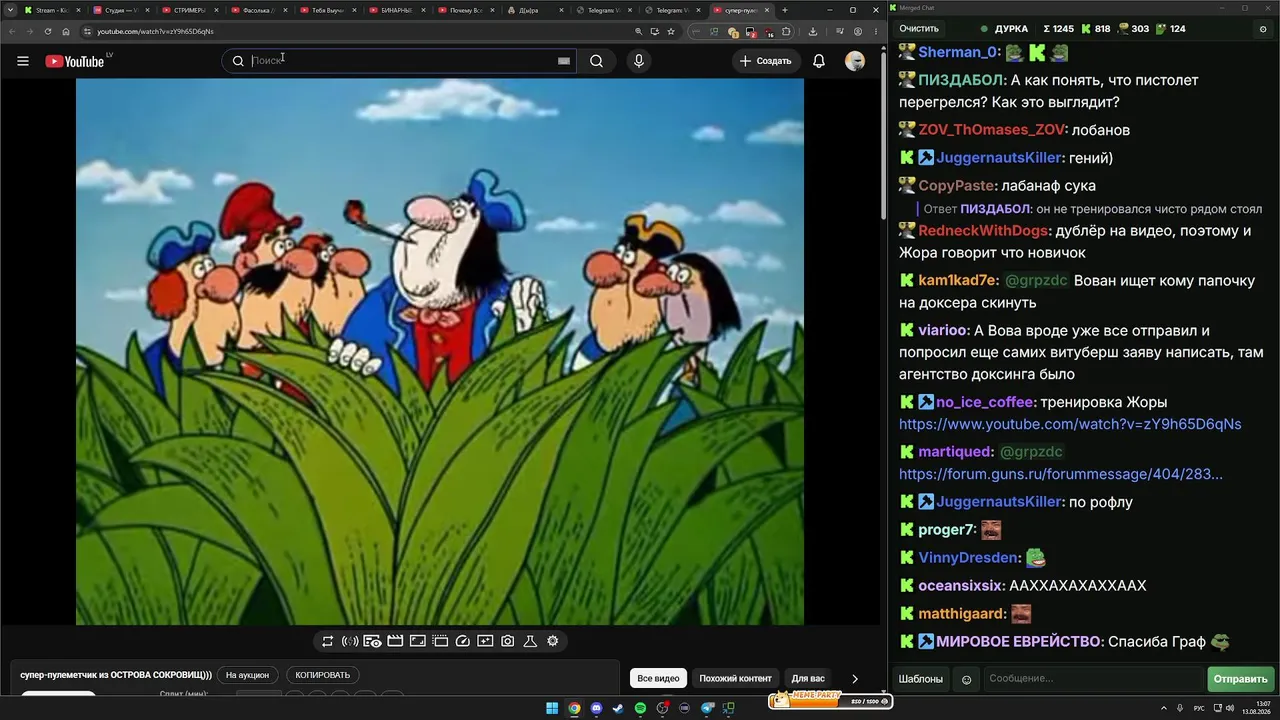1280x720 pixels.
Task: Show more chips with the right chevron
Action: tap(855, 678)
